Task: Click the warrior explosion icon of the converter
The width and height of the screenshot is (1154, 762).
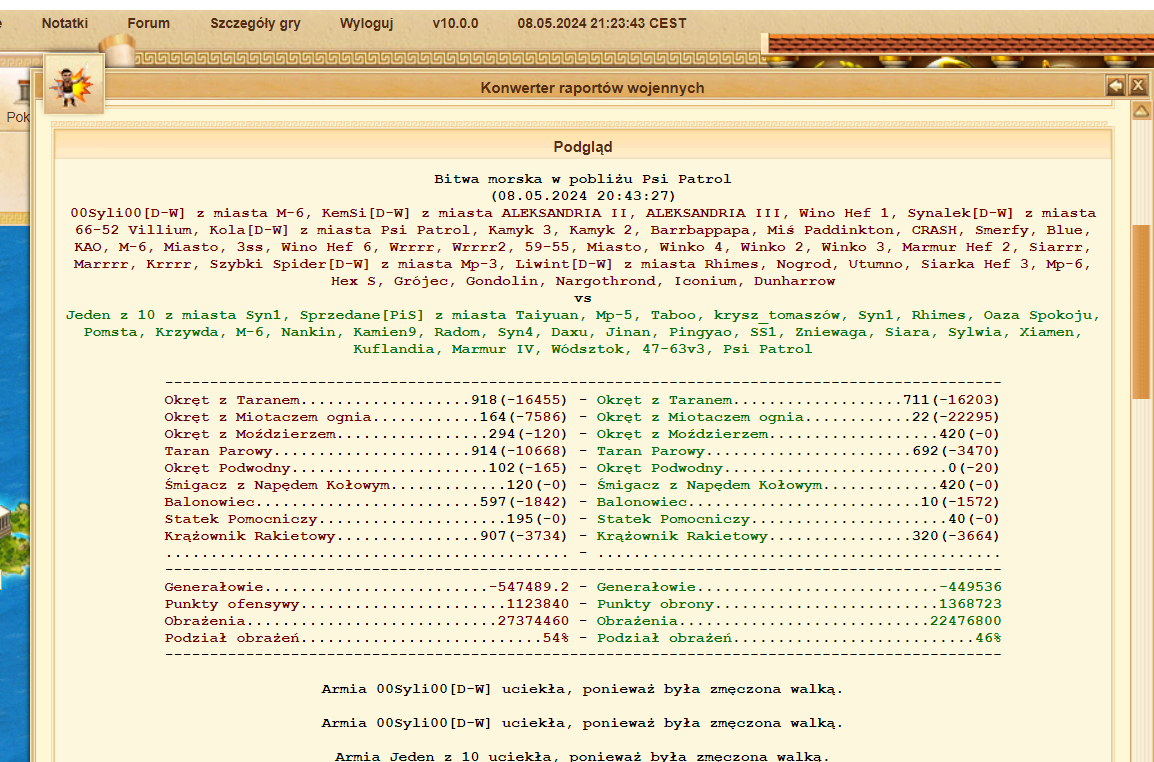Action: click(x=74, y=85)
